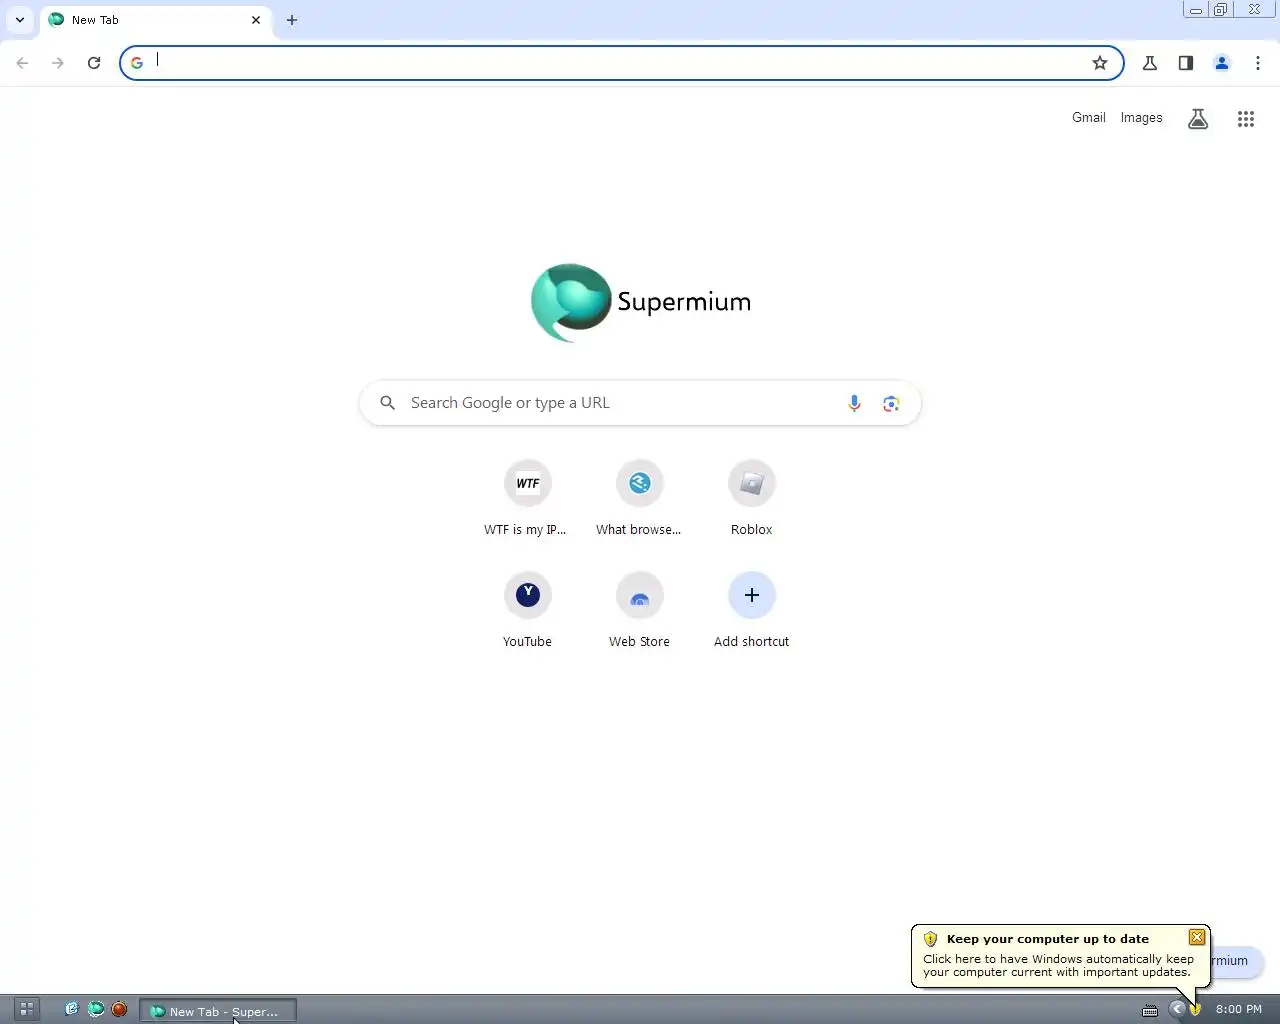This screenshot has height=1024, width=1280.
Task: Close the Windows update balloon
Action: [1197, 937]
